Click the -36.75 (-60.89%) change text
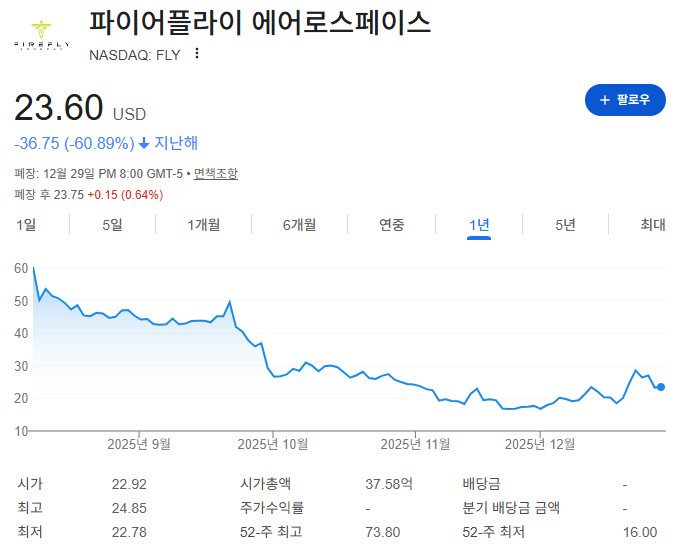 (74, 143)
